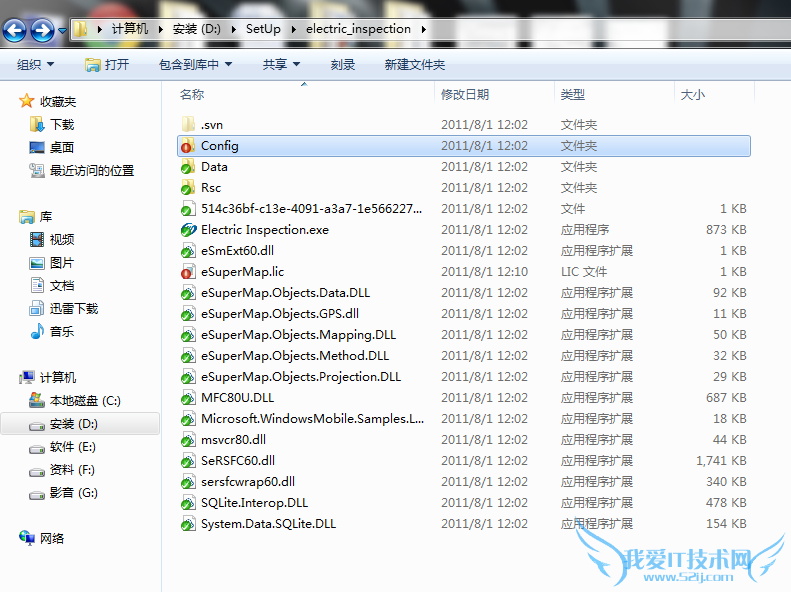The width and height of the screenshot is (791, 592).
Task: Expand the 安装 (D:) breadcrumb arrow
Action: (234, 29)
